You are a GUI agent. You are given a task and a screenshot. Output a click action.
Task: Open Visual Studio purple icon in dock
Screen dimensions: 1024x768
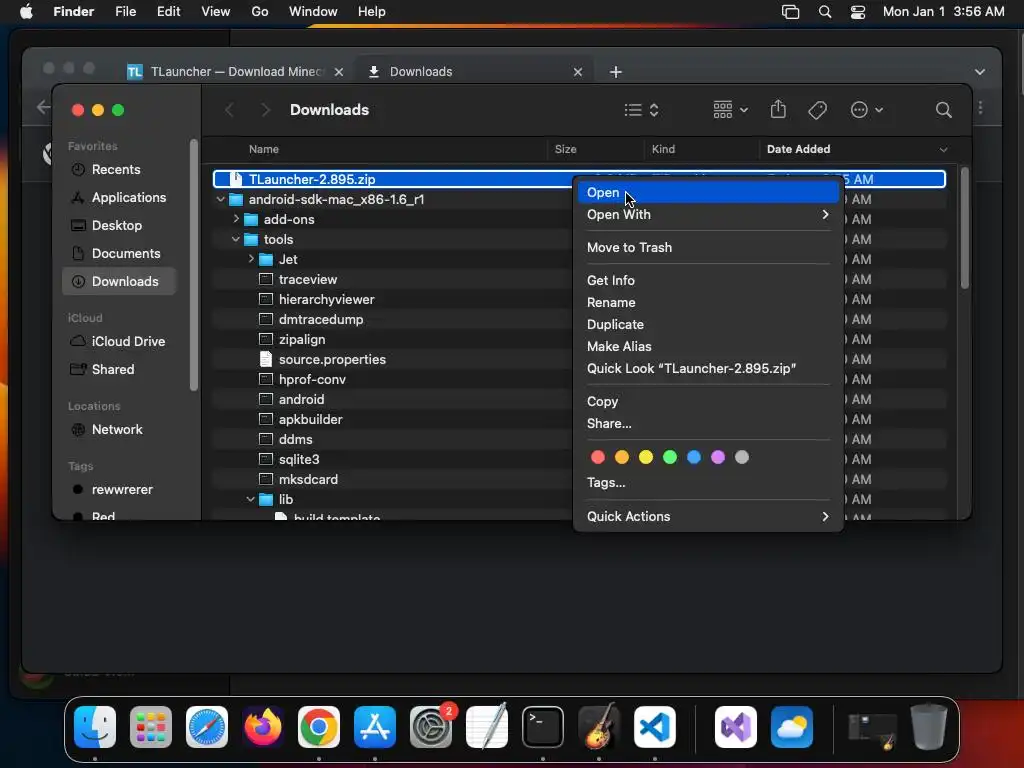(736, 727)
